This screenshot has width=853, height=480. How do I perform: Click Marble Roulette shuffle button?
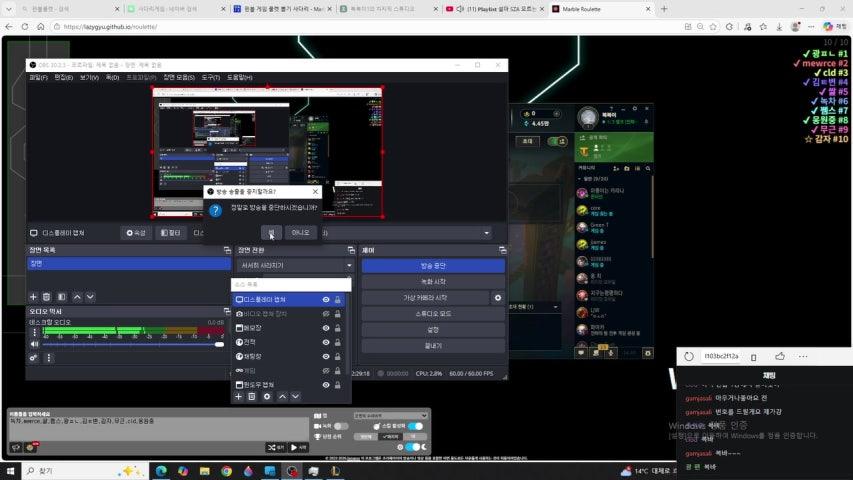pyautogui.click(x=275, y=447)
